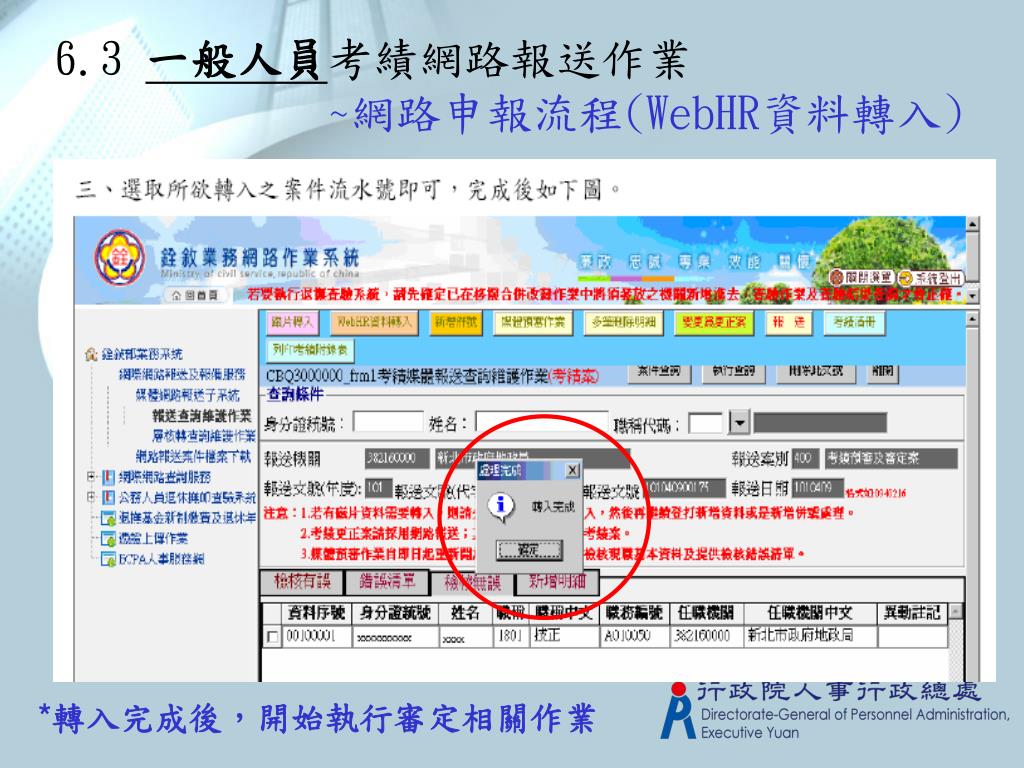This screenshot has width=1024, height=768.
Task: Click the 回首頁 home button
Action: click(195, 295)
